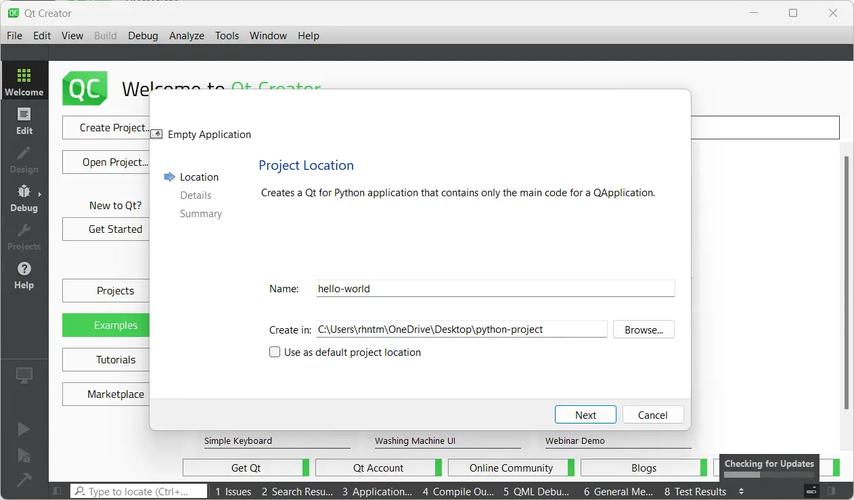Click the Checking for Updates progress bar
The width and height of the screenshot is (854, 500).
coord(769,474)
